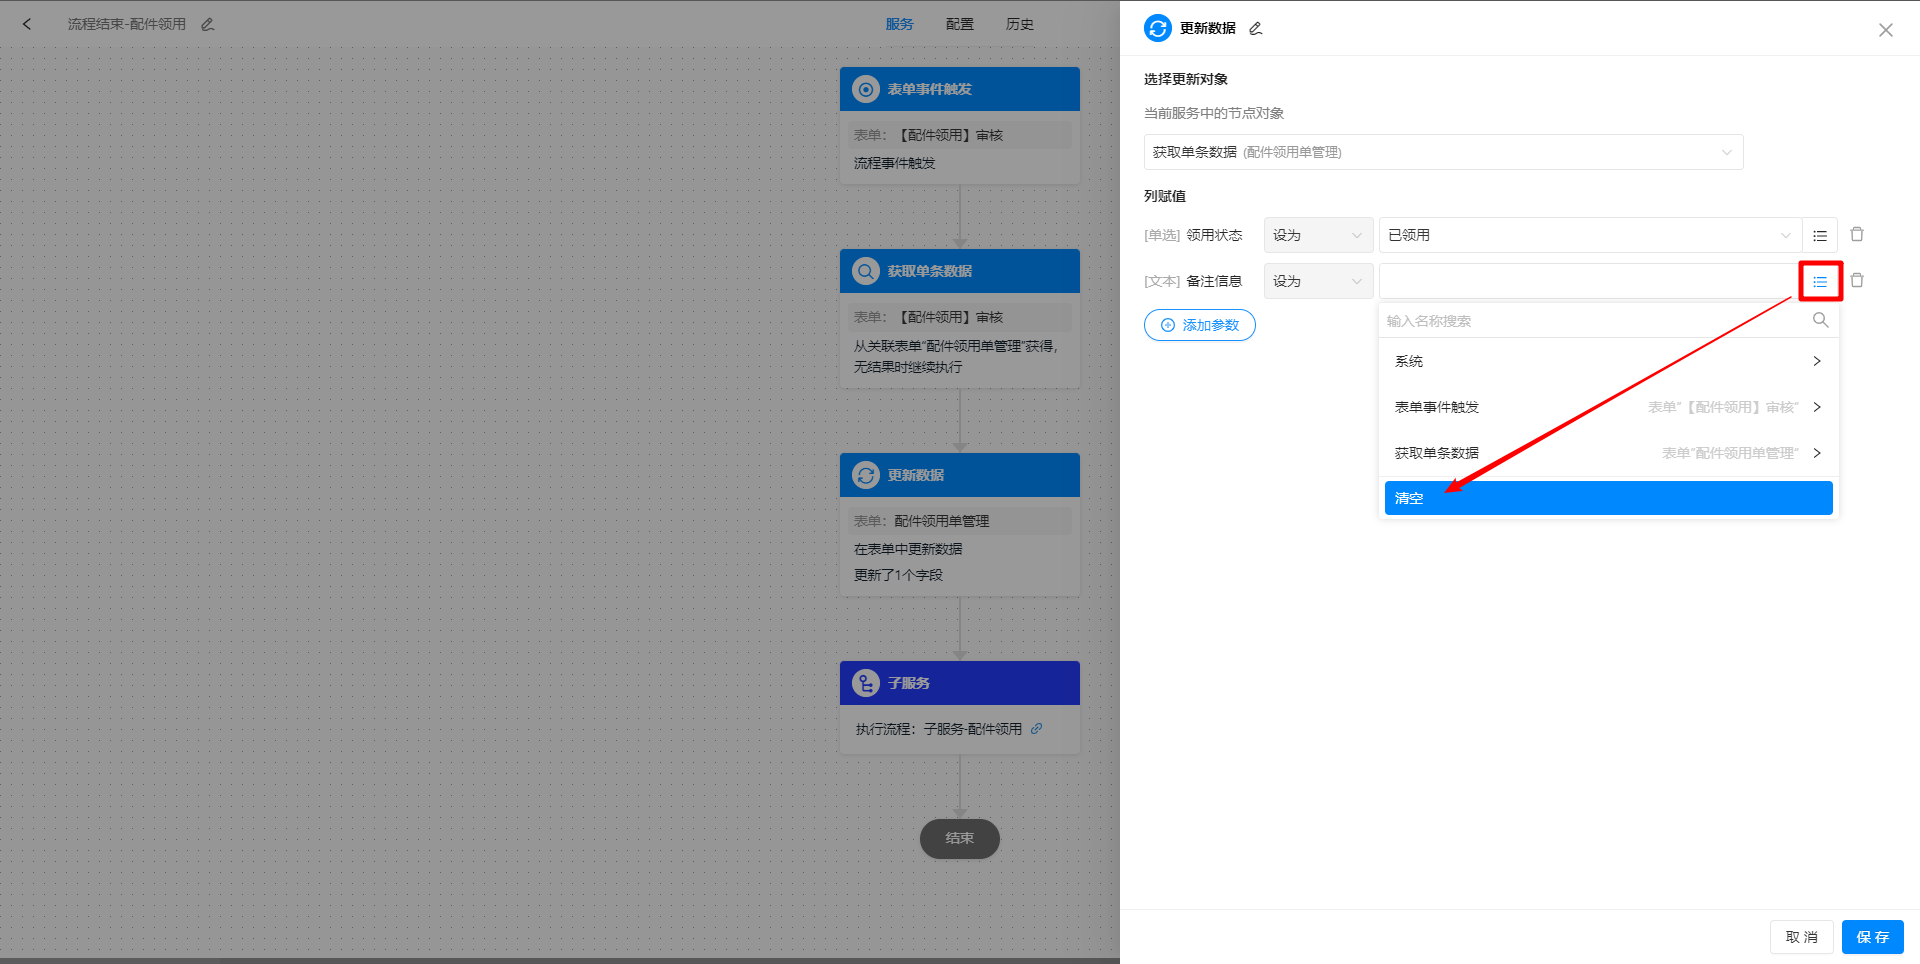Expand the node object dropdown 获取单条数据

pos(1442,153)
